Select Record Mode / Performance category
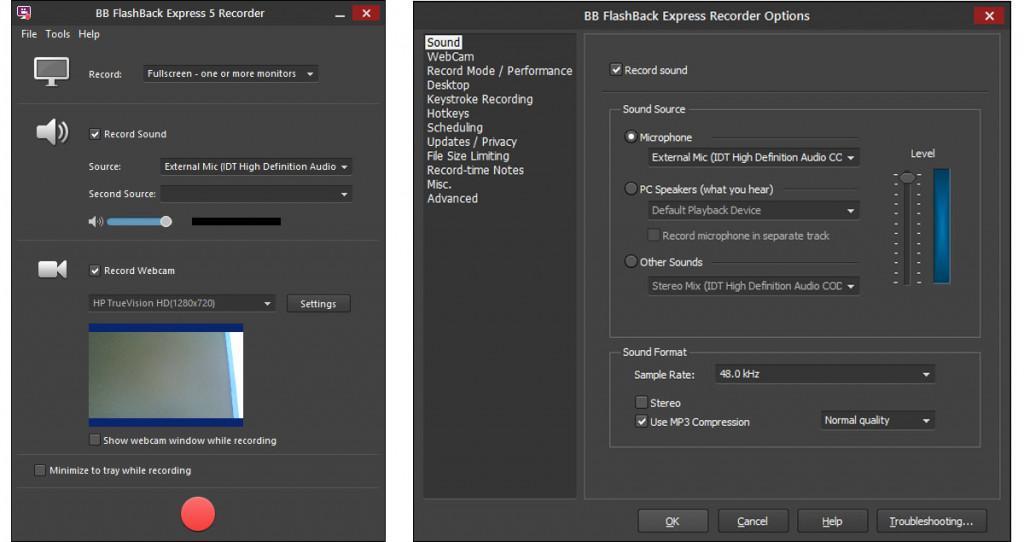The width and height of the screenshot is (1024, 542). pyautogui.click(x=499, y=71)
